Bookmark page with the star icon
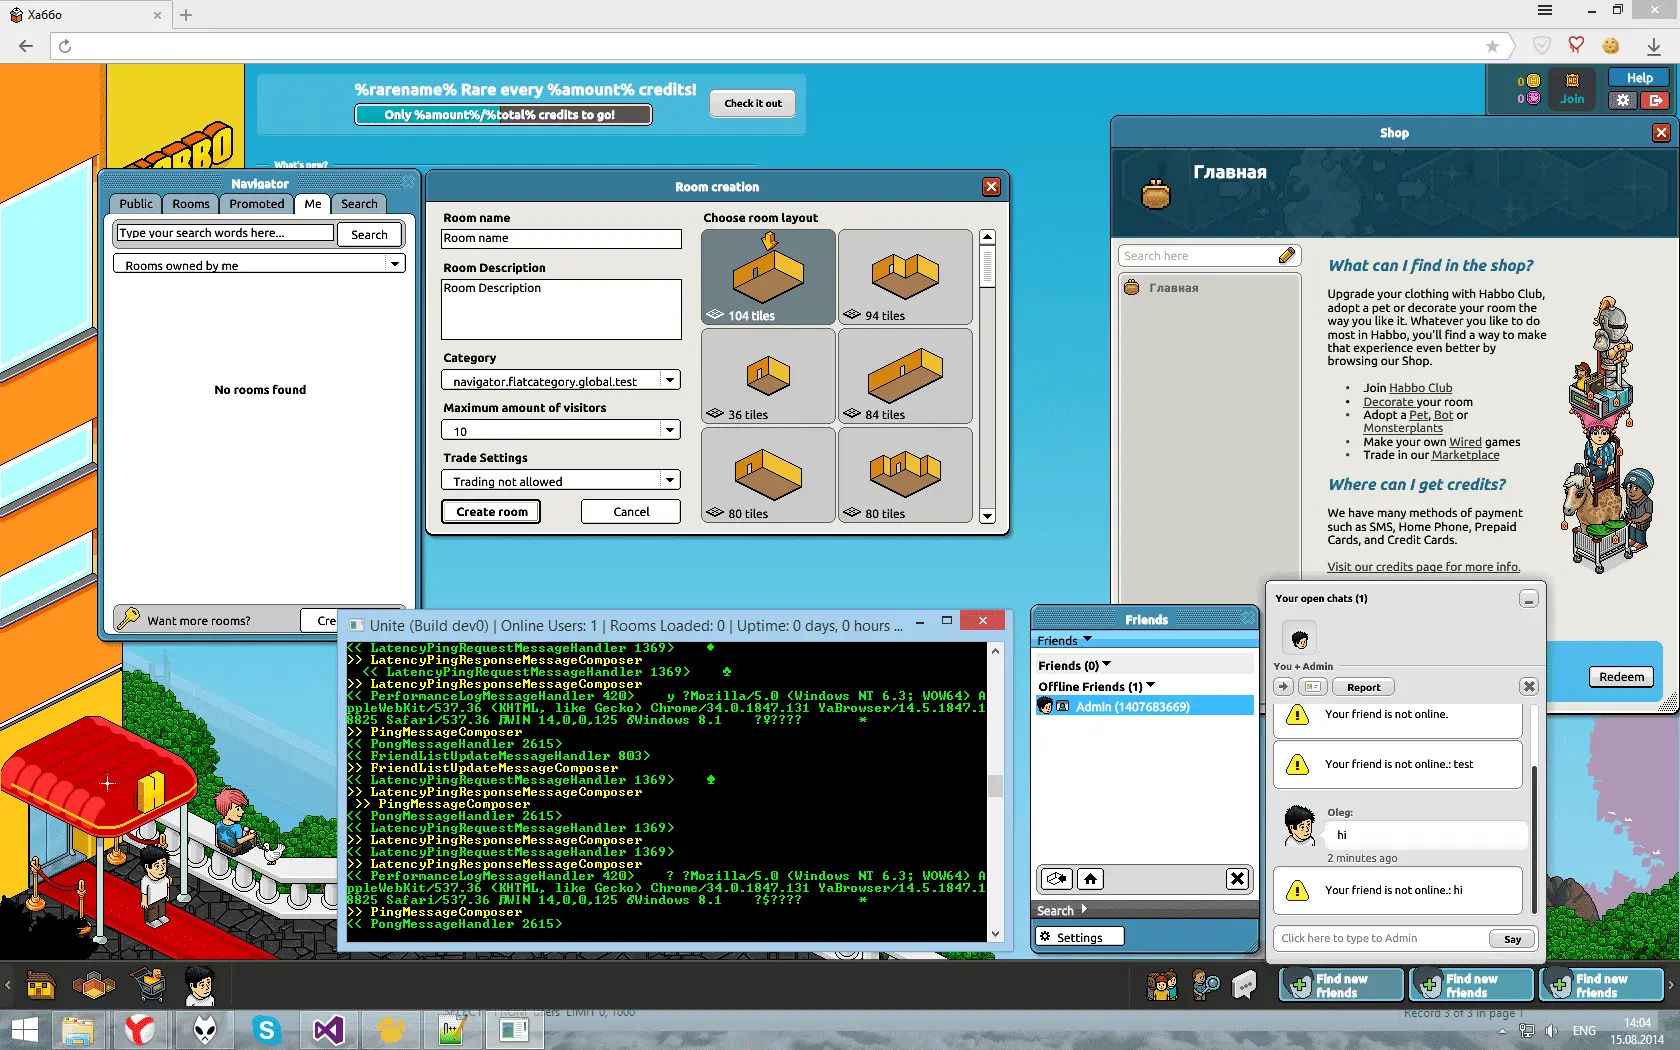 pyautogui.click(x=1492, y=46)
